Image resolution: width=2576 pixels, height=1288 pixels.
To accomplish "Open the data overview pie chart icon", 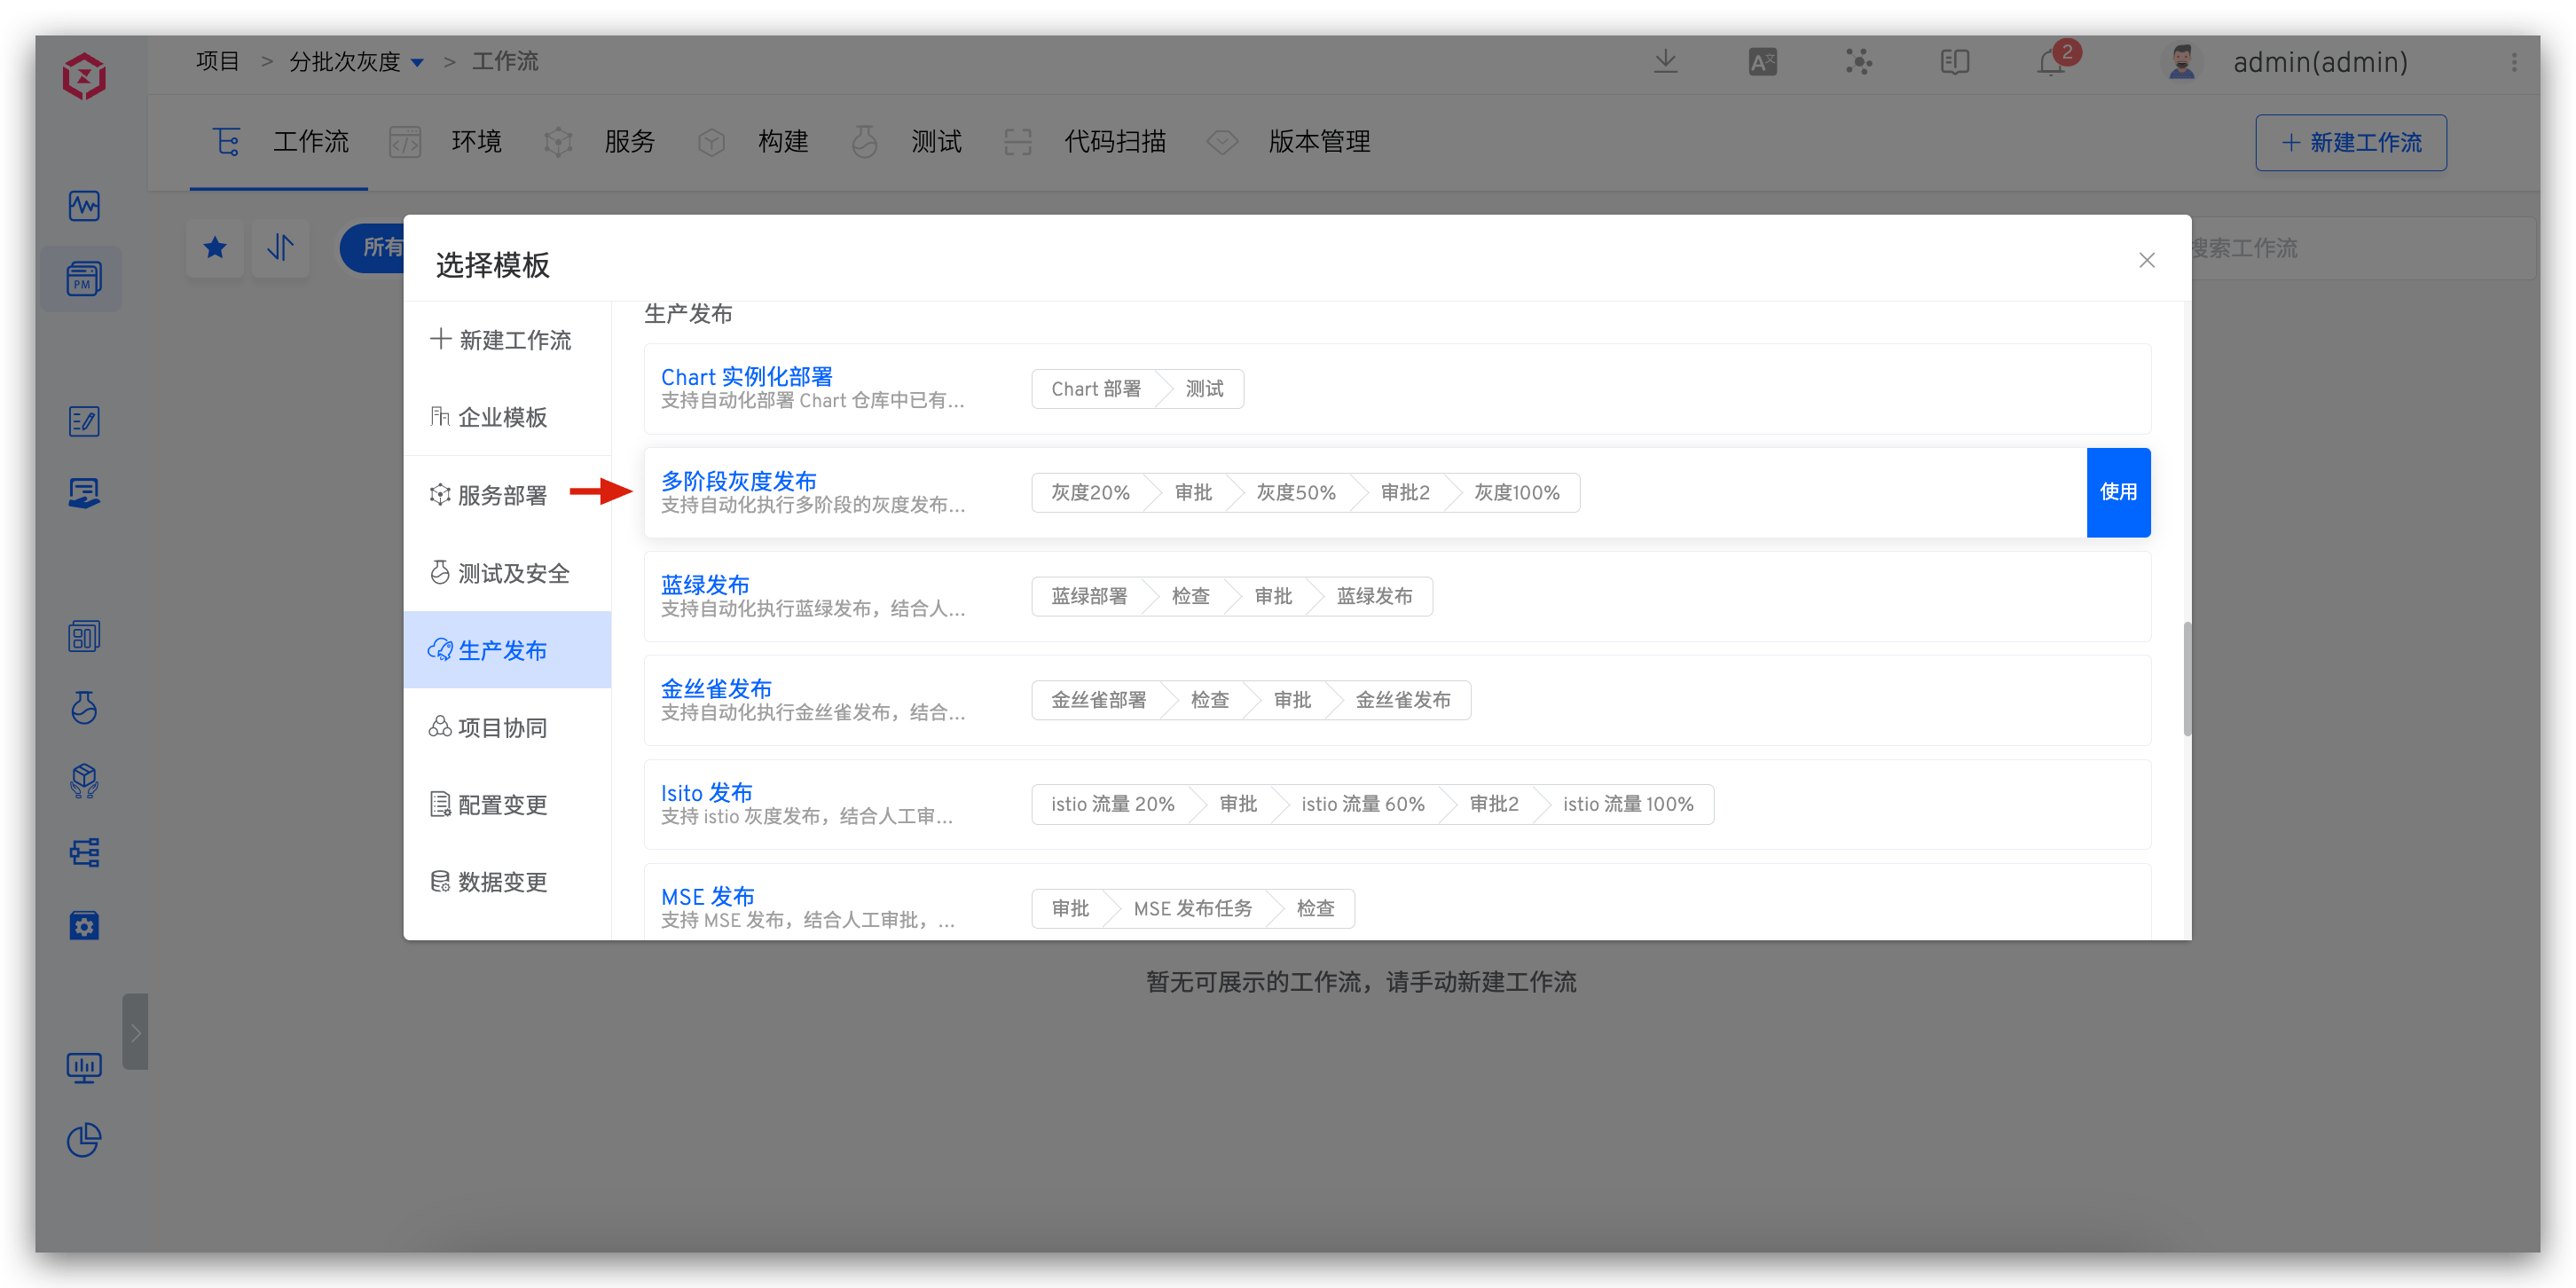I will 84,1140.
